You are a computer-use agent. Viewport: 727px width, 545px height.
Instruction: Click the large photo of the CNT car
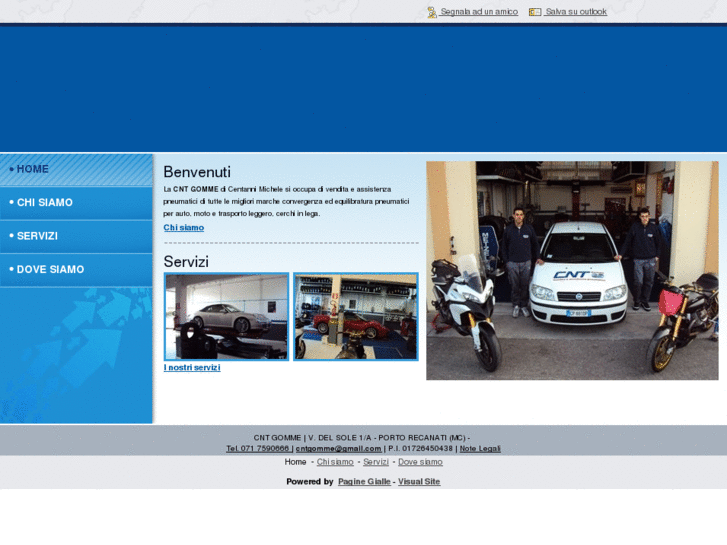572,271
